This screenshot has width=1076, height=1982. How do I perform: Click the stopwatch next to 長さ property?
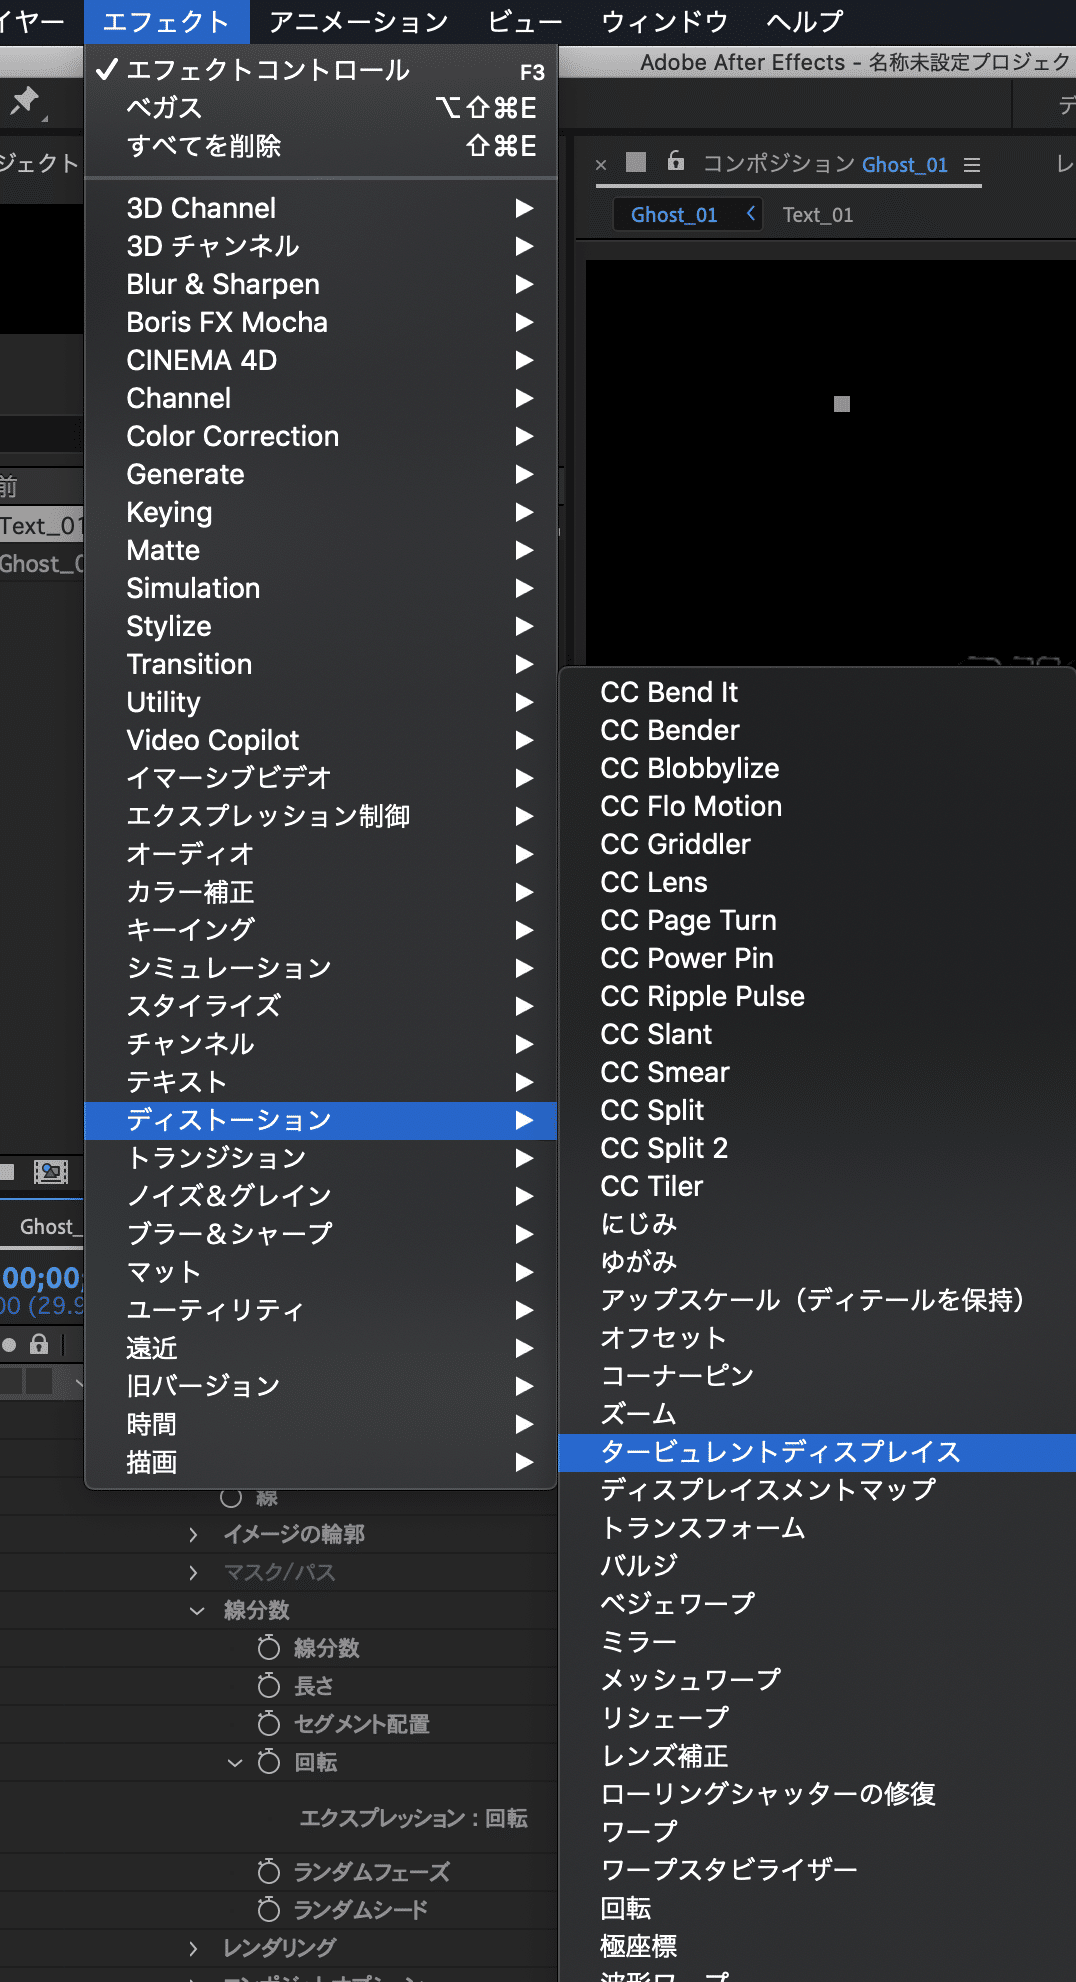click(268, 1686)
